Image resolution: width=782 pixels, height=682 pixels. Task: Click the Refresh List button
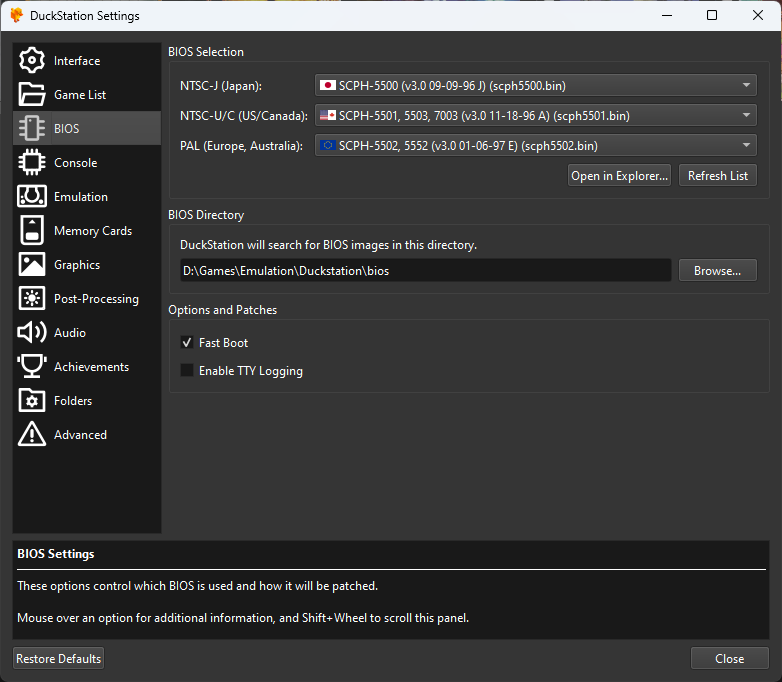pyautogui.click(x=718, y=176)
